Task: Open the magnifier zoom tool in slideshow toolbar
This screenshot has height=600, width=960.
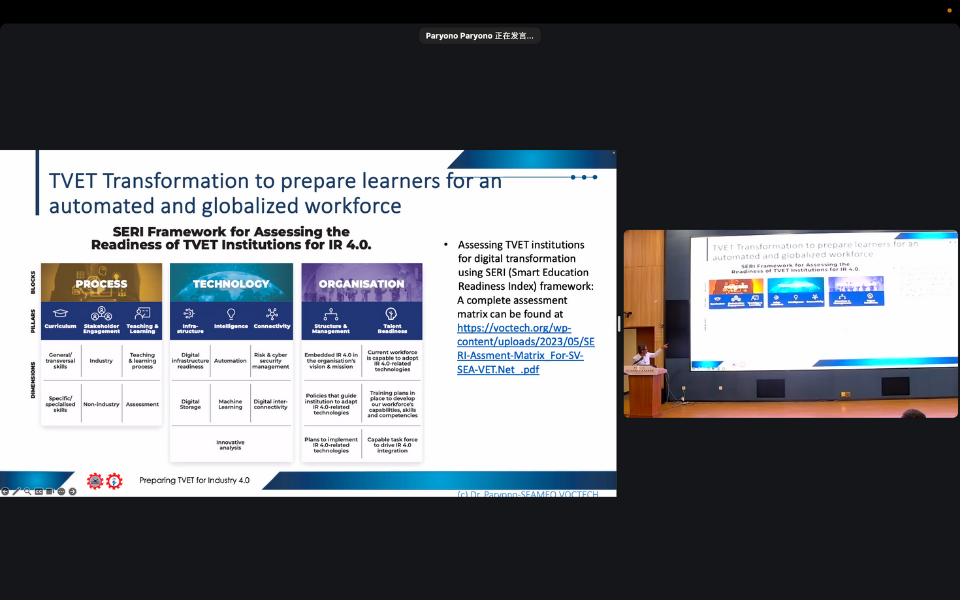Action: click(x=28, y=491)
